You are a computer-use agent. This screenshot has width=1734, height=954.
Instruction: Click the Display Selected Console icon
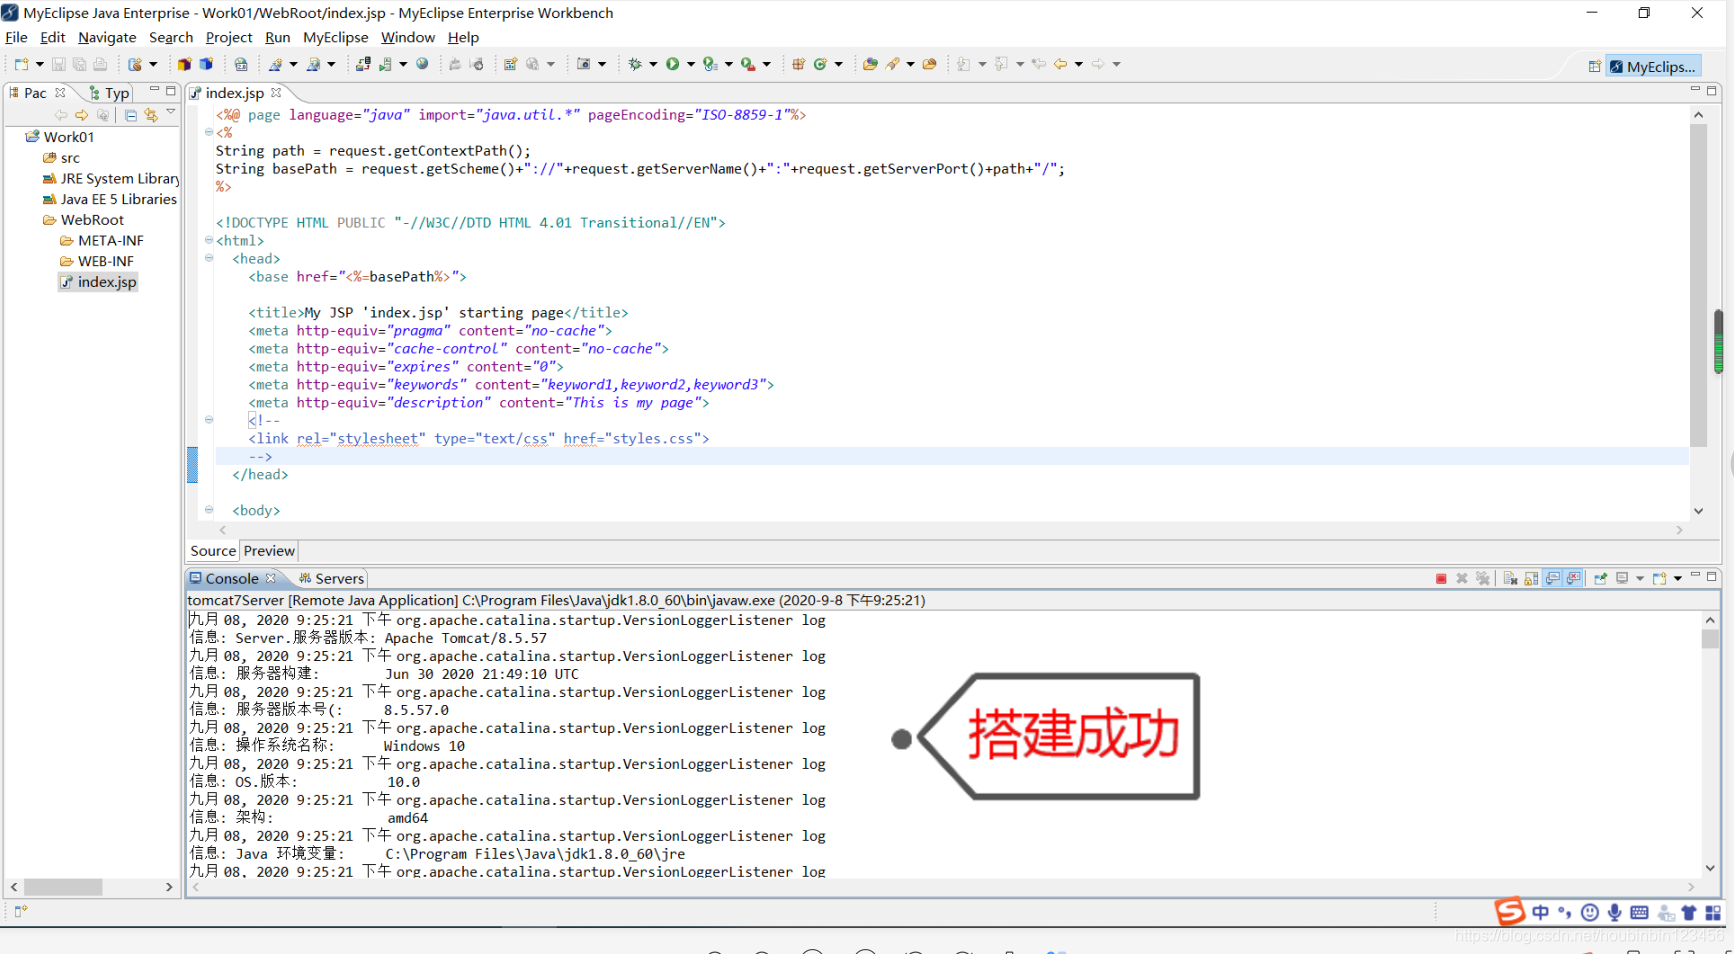(1622, 579)
